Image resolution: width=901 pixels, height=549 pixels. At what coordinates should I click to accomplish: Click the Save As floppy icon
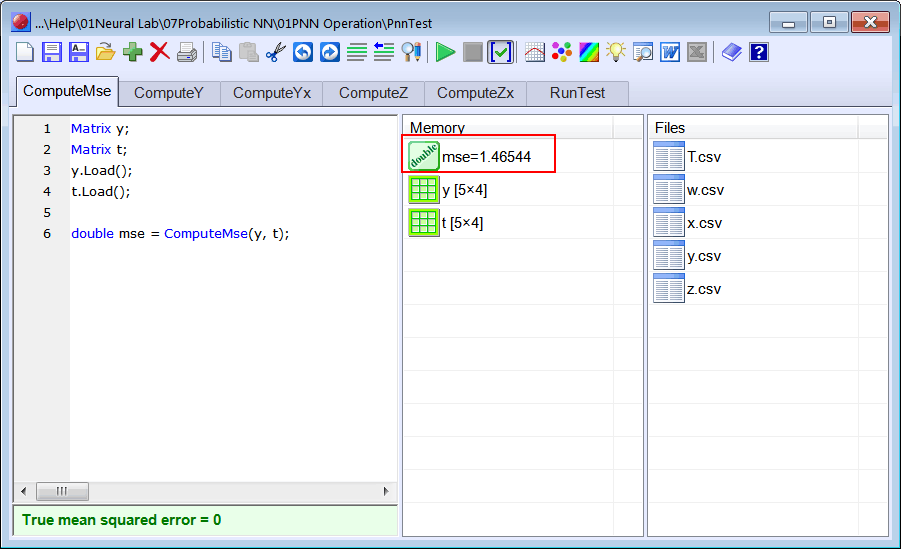79,52
